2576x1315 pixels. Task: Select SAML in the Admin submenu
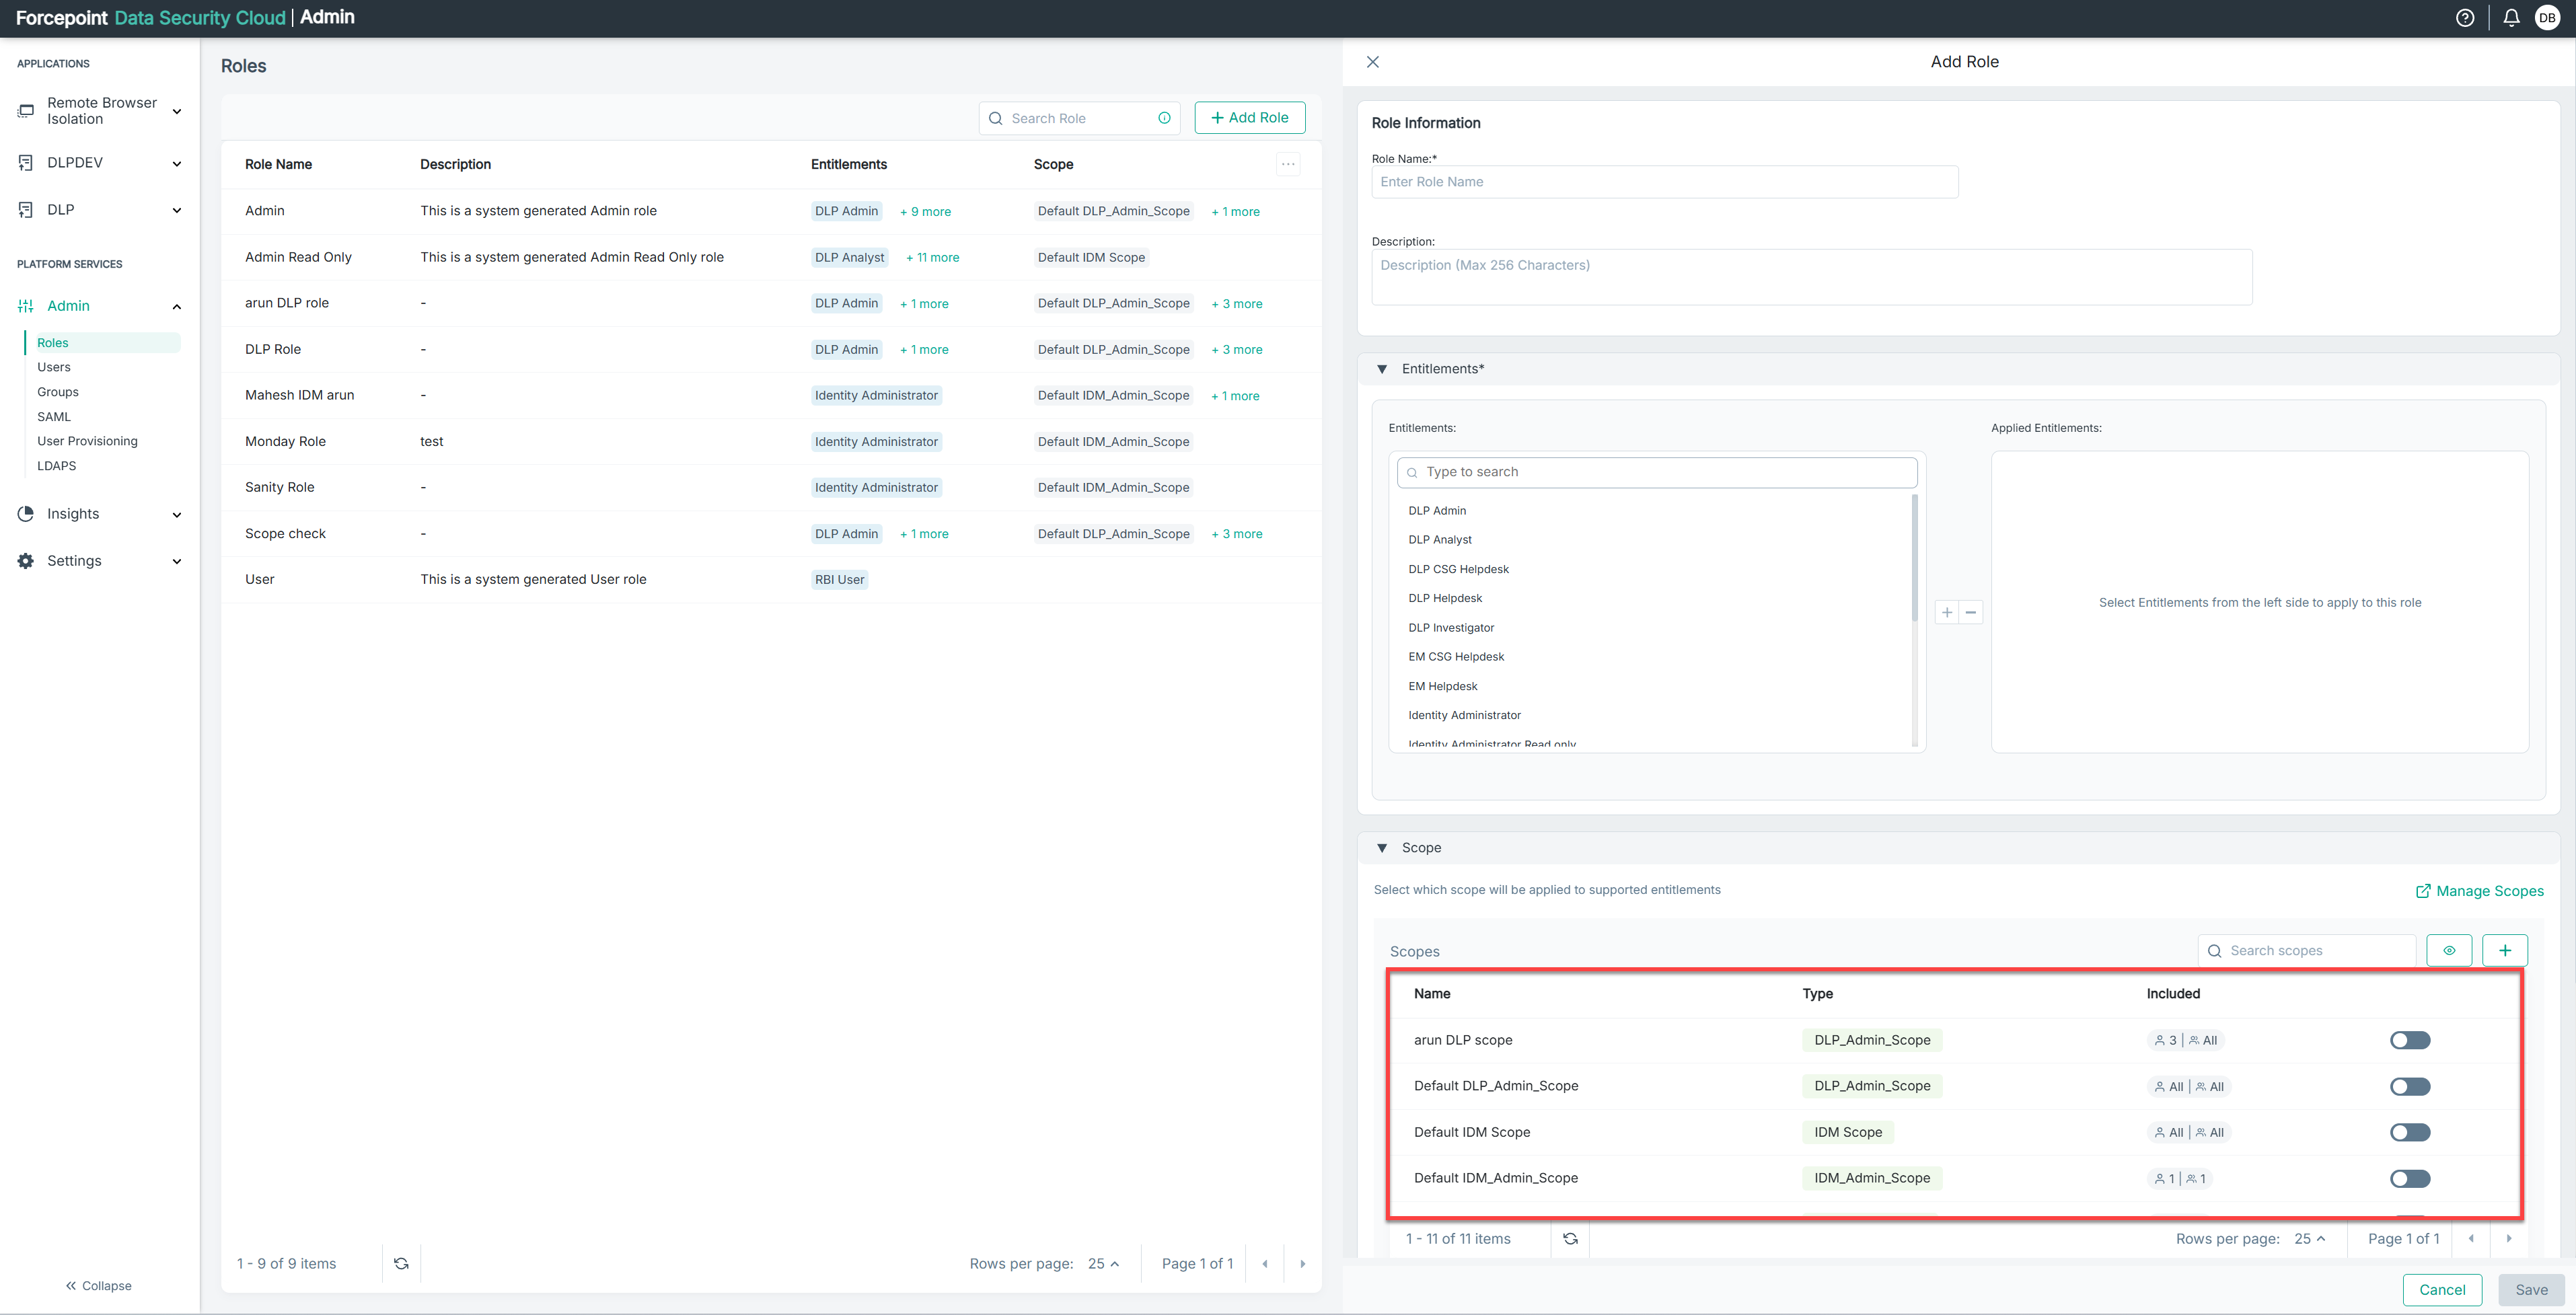(54, 417)
